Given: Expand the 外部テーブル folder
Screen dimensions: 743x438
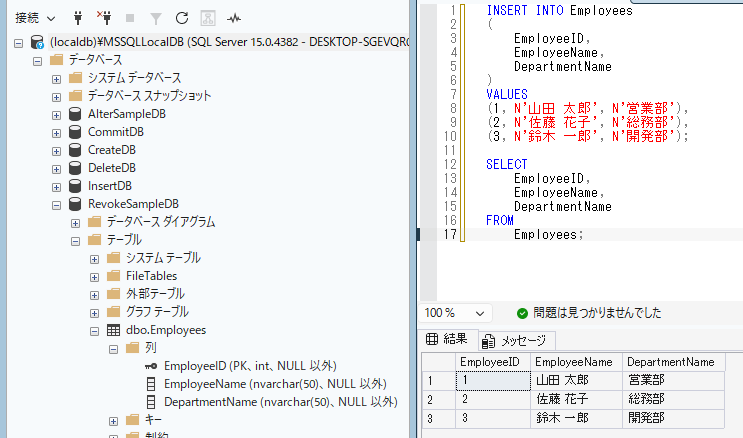Looking at the screenshot, I should [x=94, y=295].
